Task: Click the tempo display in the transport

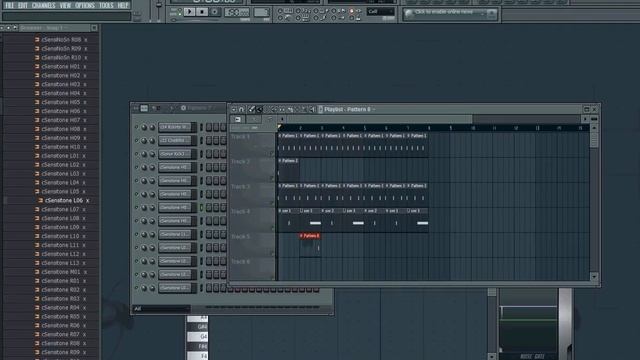Action: [x=237, y=12]
